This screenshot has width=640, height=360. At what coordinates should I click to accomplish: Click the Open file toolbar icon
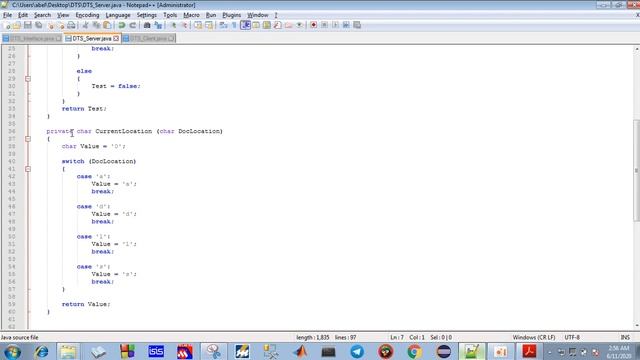point(17,25)
